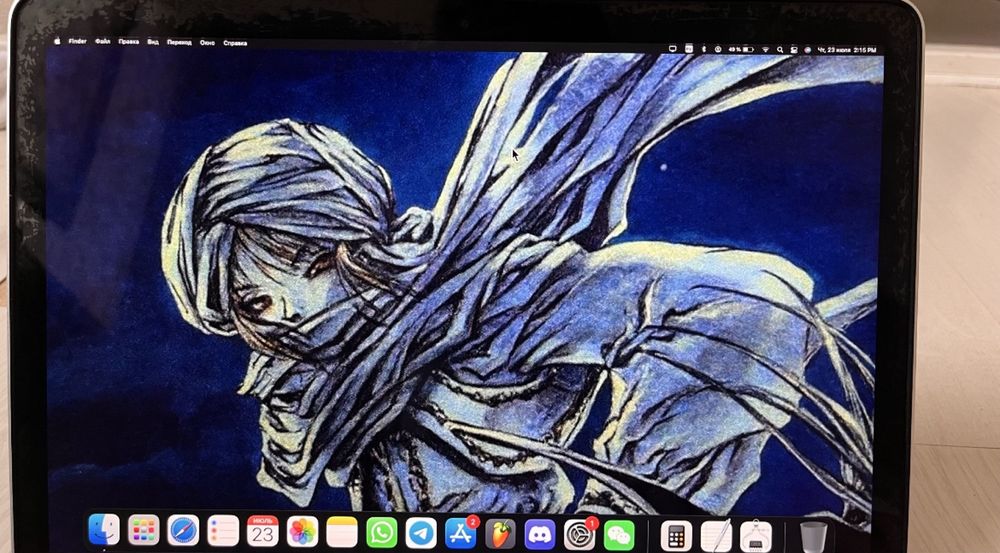This screenshot has width=1000, height=553.
Task: Open the Окно menu
Action: [x=207, y=43]
